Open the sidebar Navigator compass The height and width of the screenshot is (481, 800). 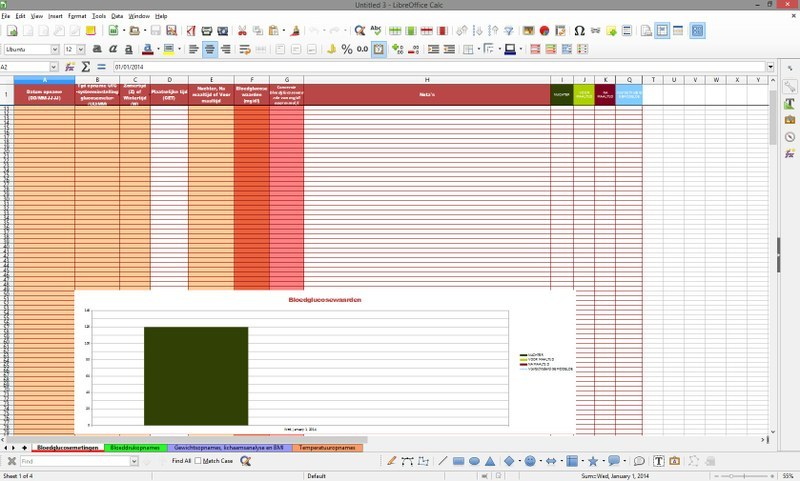pos(790,137)
